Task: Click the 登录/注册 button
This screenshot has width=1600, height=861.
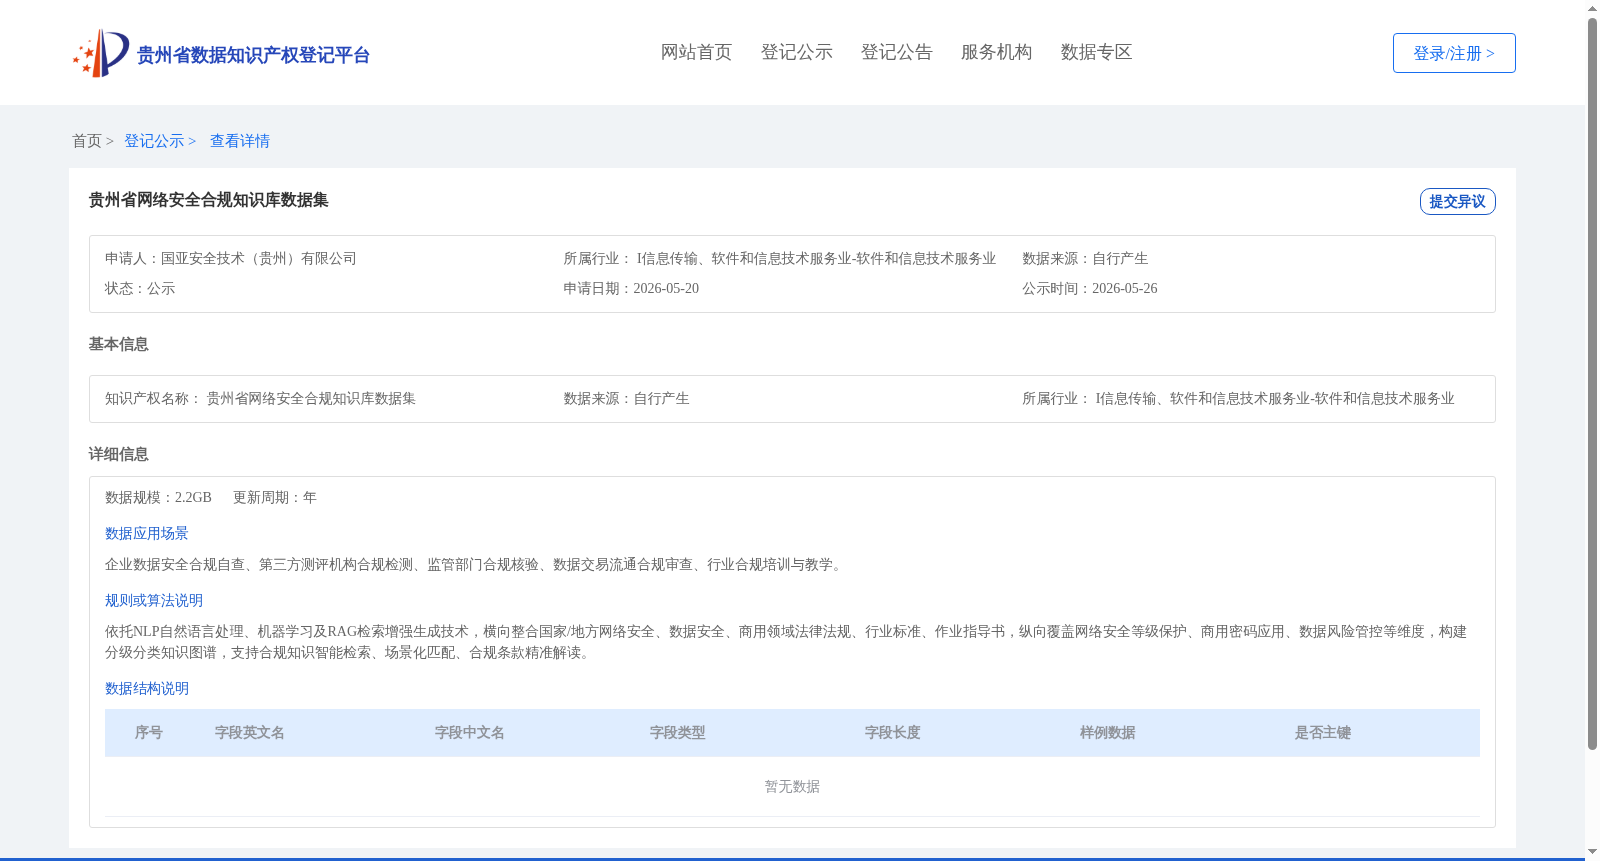Action: pyautogui.click(x=1454, y=53)
